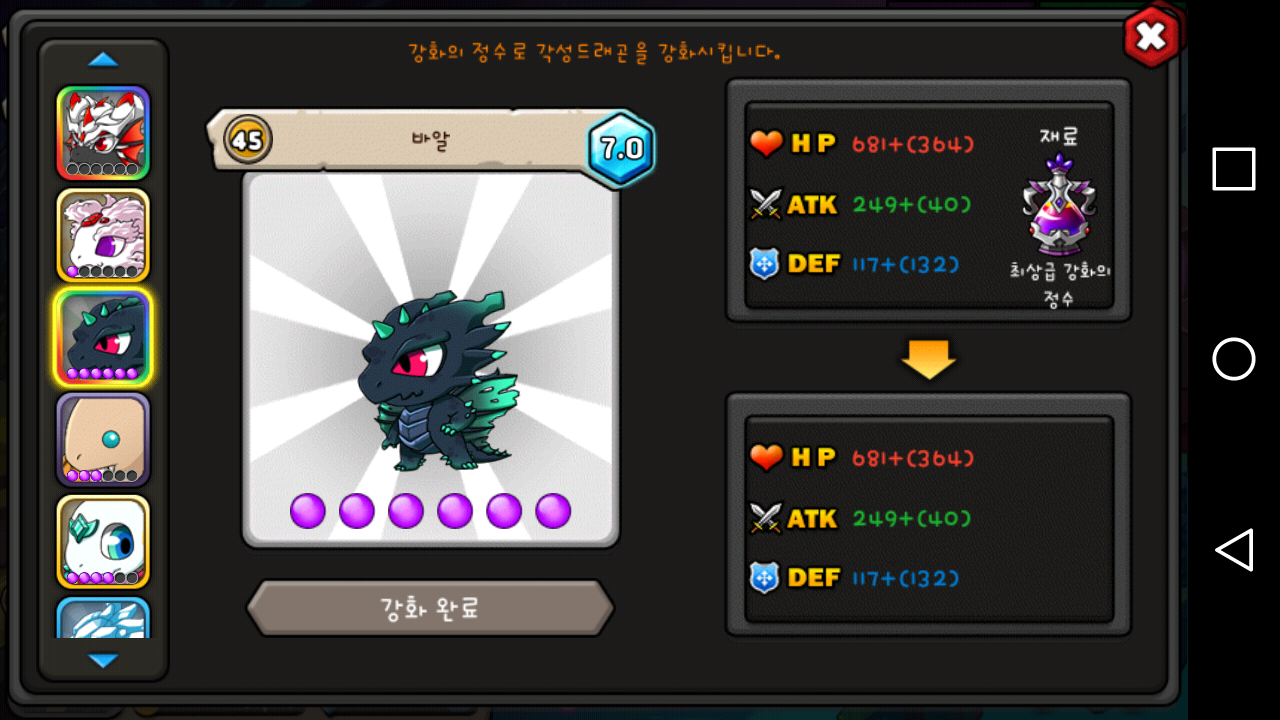Select the white blue-eyed dragon thumbnail

coord(103,542)
